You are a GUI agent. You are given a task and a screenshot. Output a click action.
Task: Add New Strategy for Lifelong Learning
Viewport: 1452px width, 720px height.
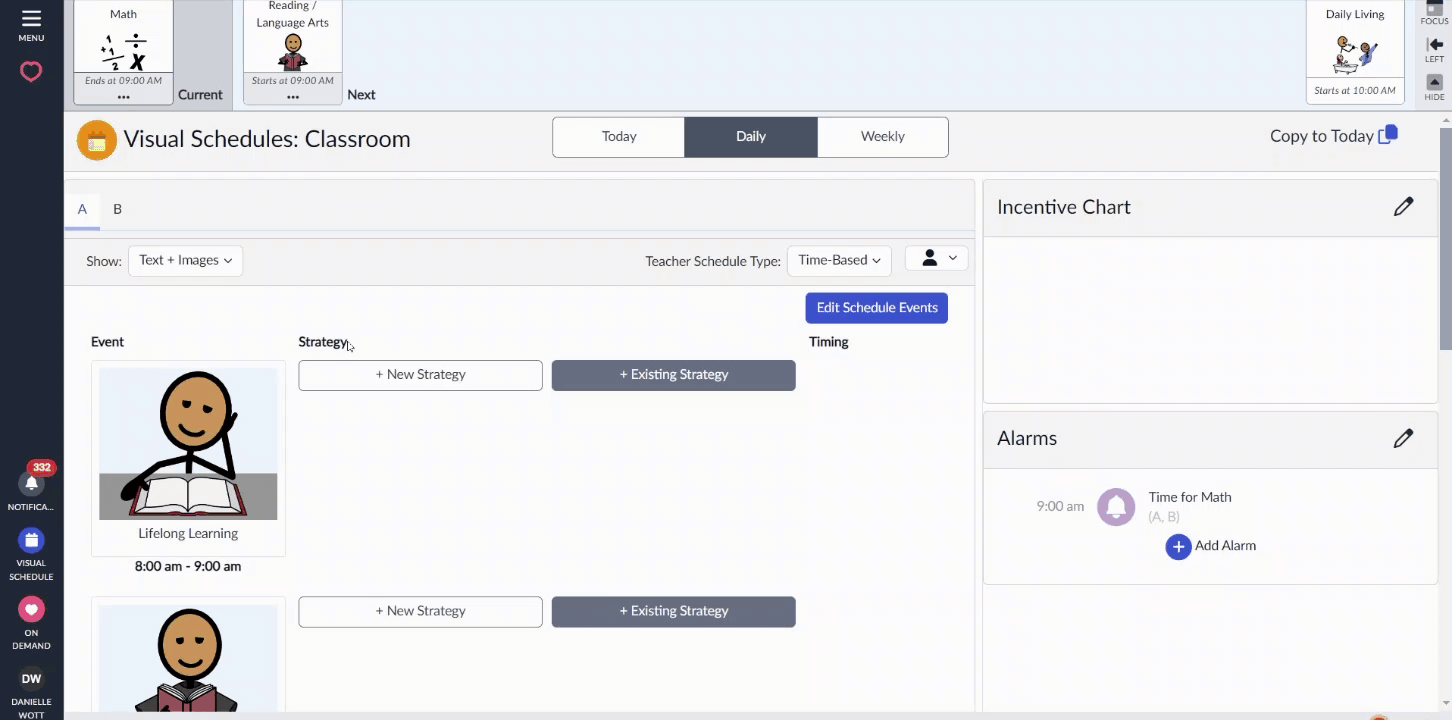[420, 375]
